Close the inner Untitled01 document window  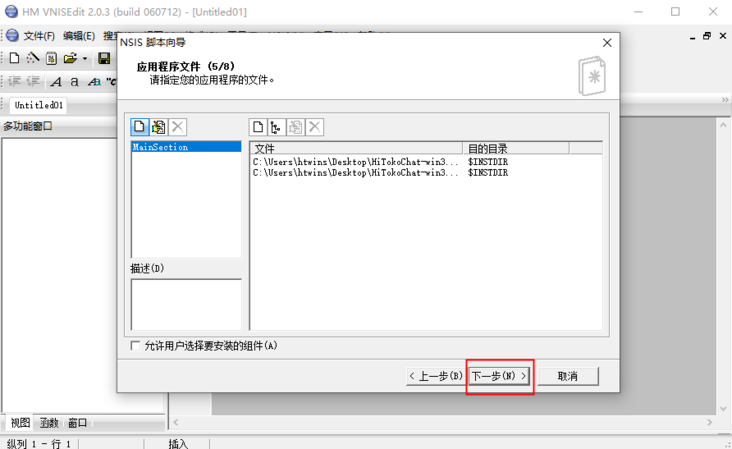(723, 36)
